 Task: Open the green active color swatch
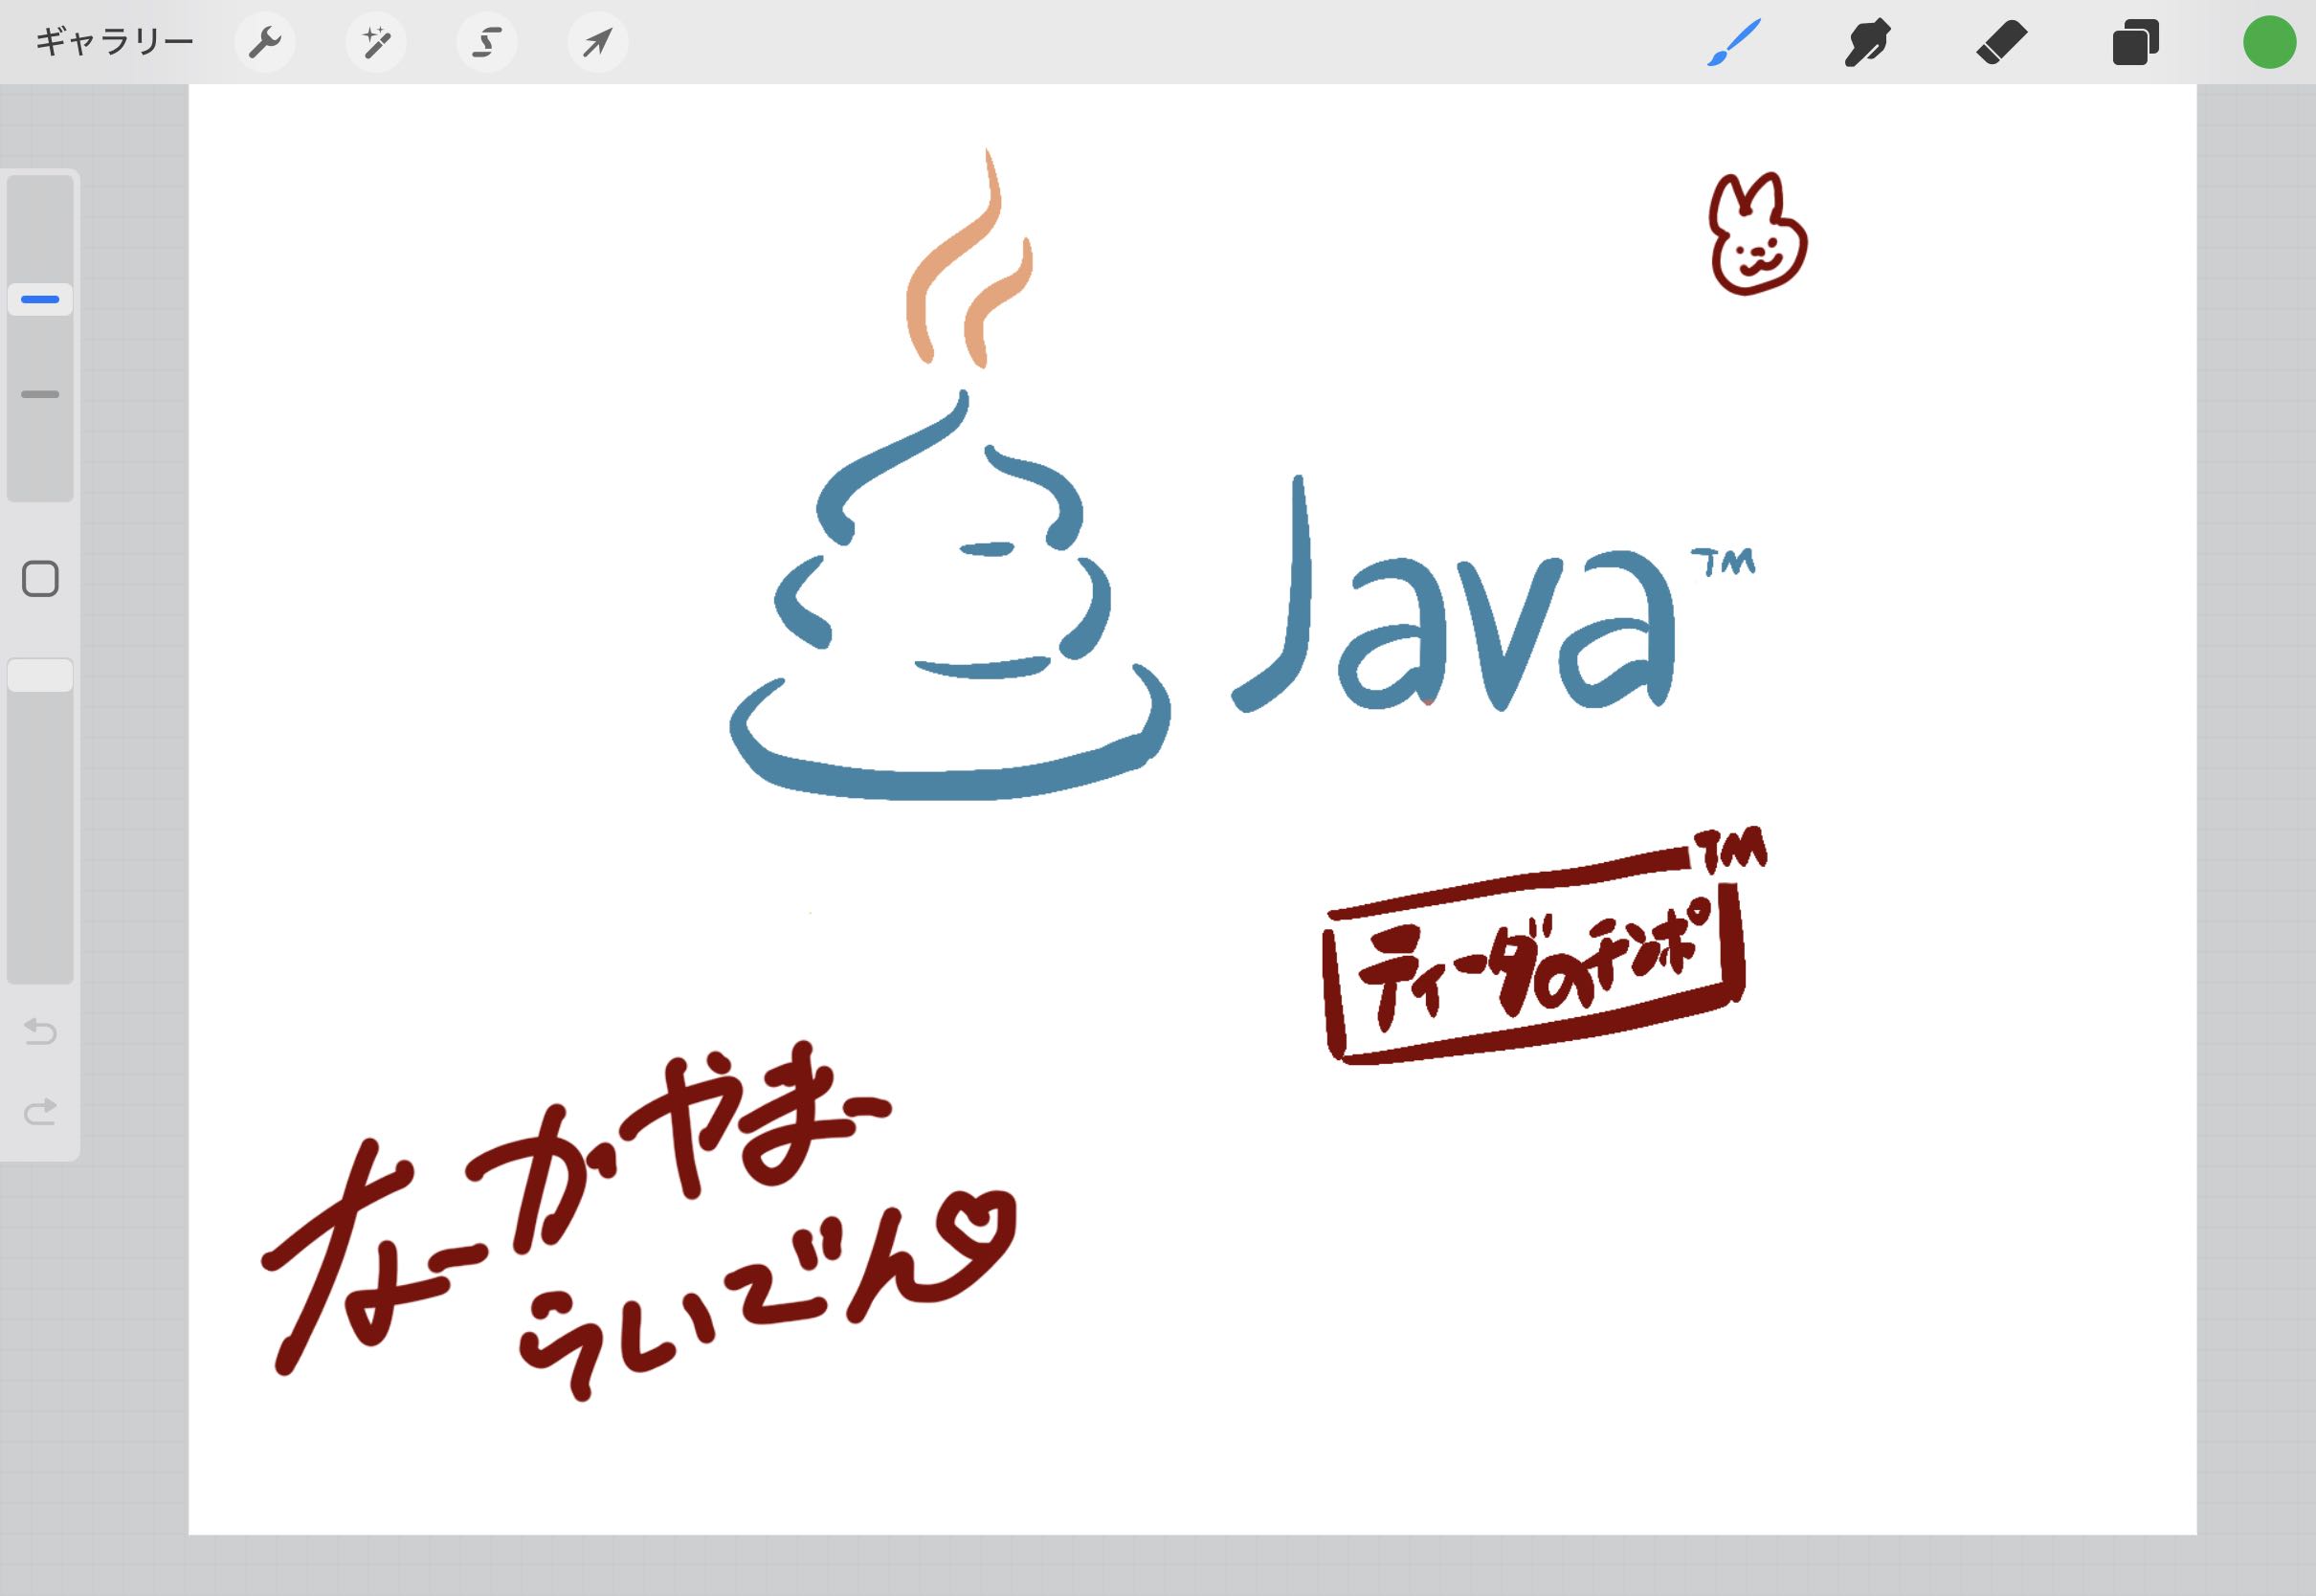2269,42
